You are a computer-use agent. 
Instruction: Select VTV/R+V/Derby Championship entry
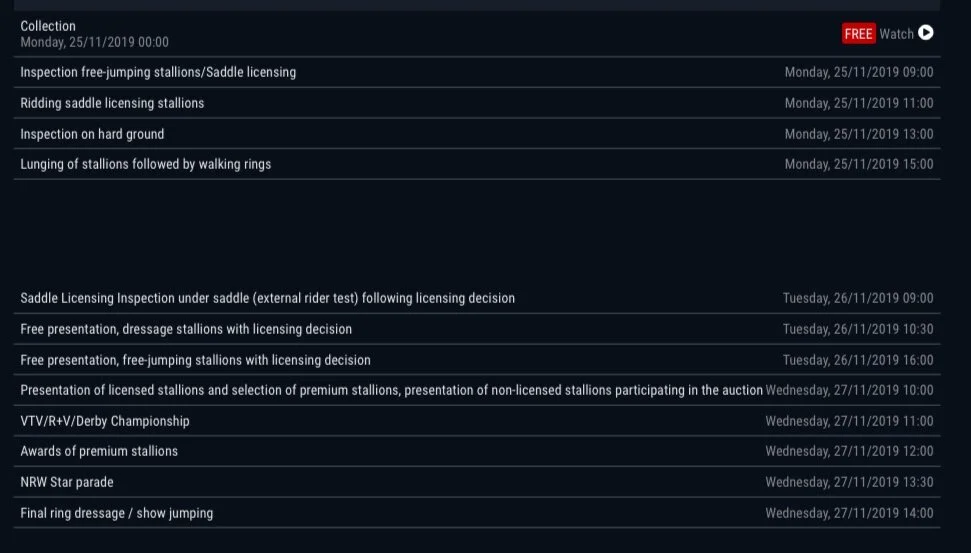[477, 421]
